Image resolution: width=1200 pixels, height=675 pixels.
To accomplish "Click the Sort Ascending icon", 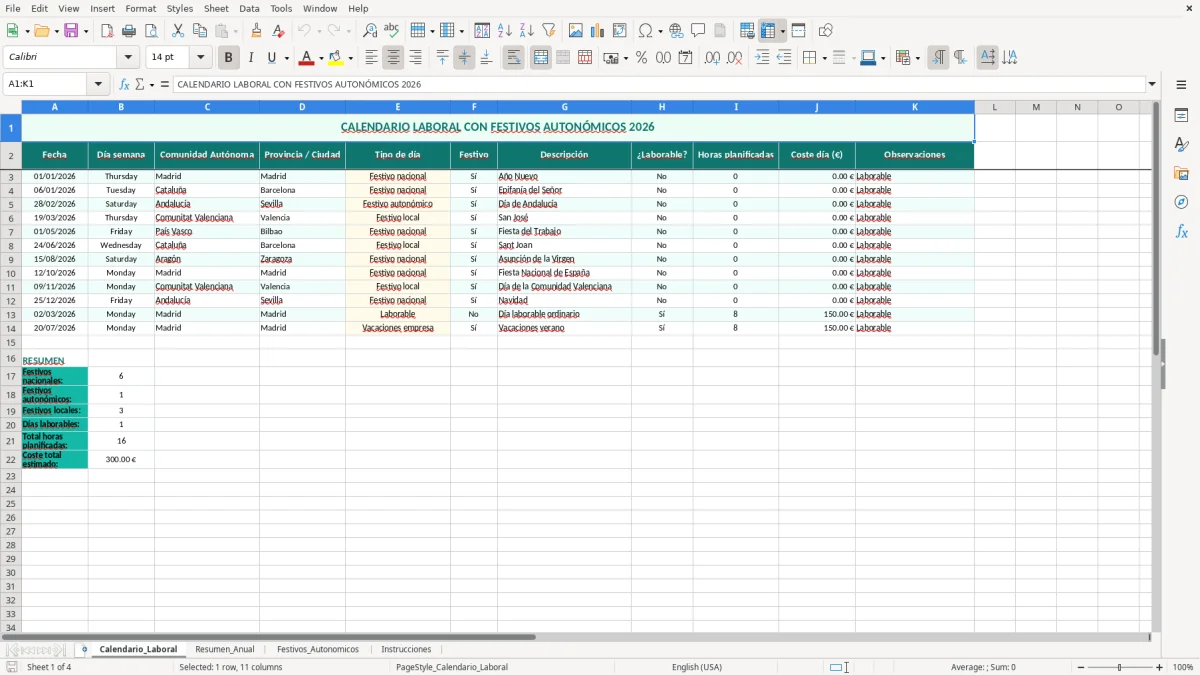I will [x=505, y=31].
